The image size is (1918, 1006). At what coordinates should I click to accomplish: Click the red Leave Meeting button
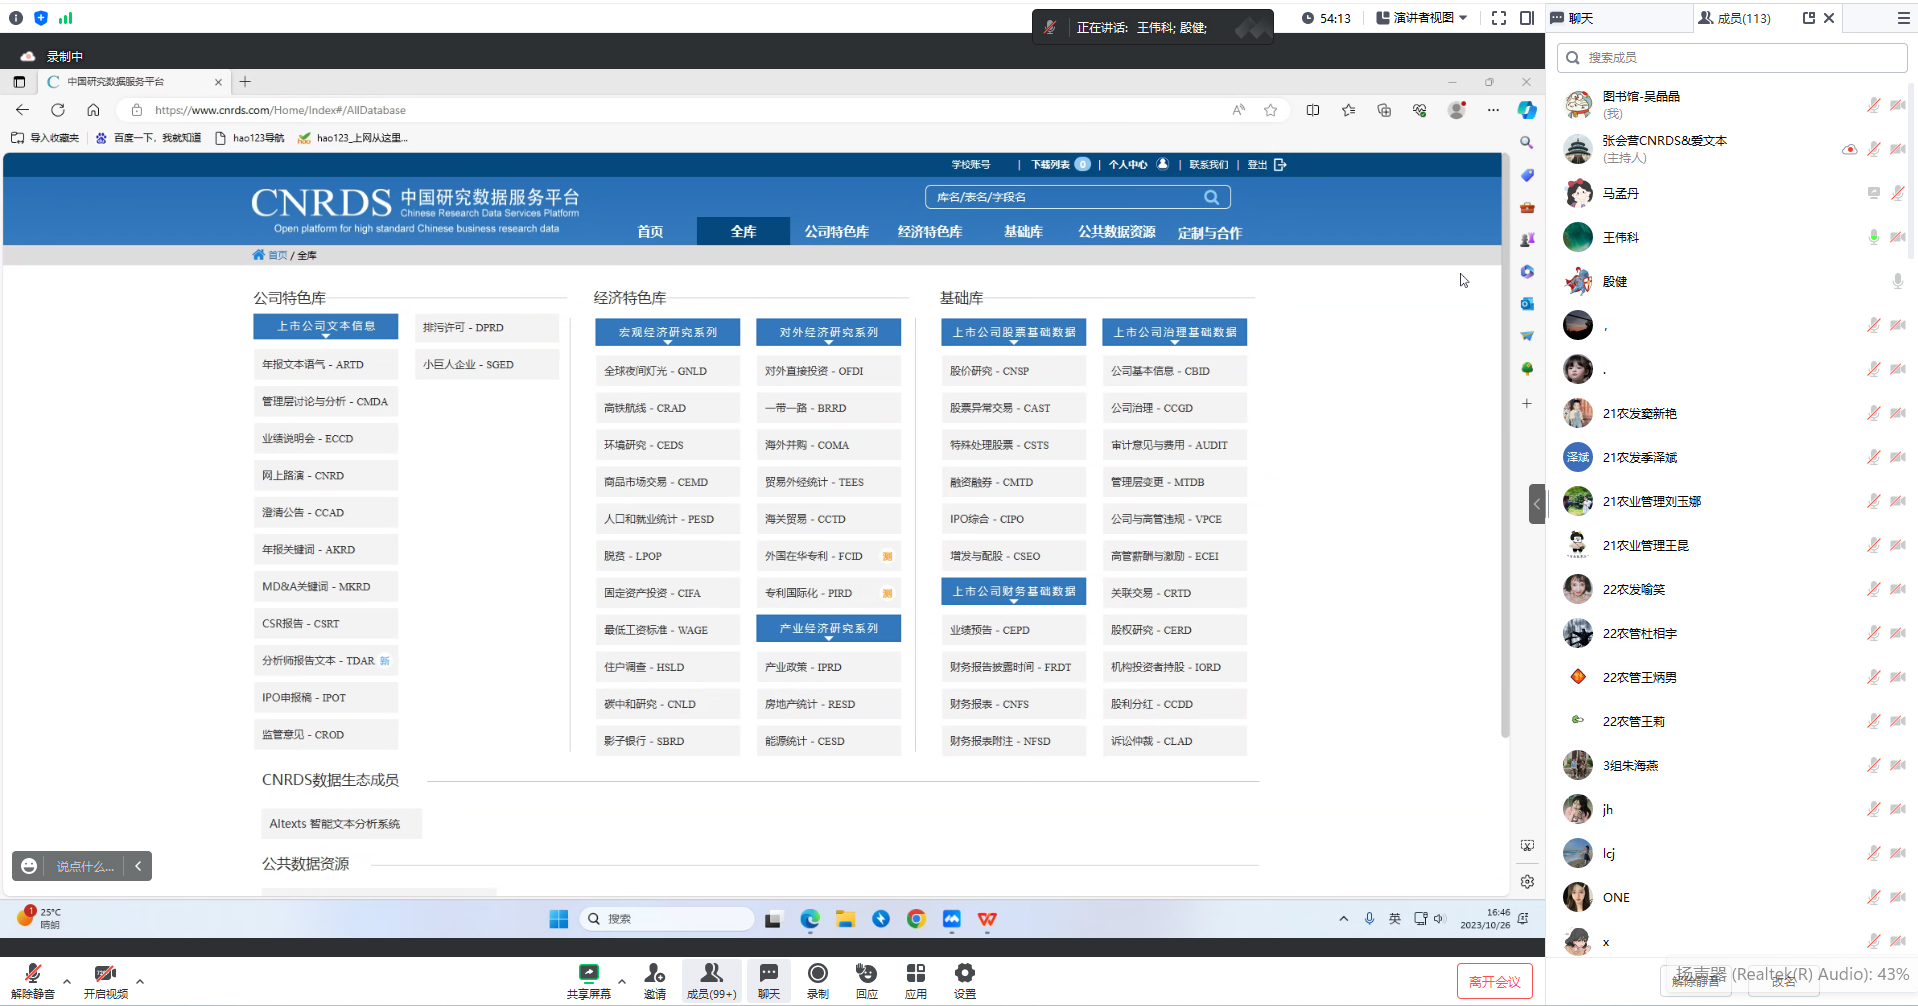click(1494, 982)
